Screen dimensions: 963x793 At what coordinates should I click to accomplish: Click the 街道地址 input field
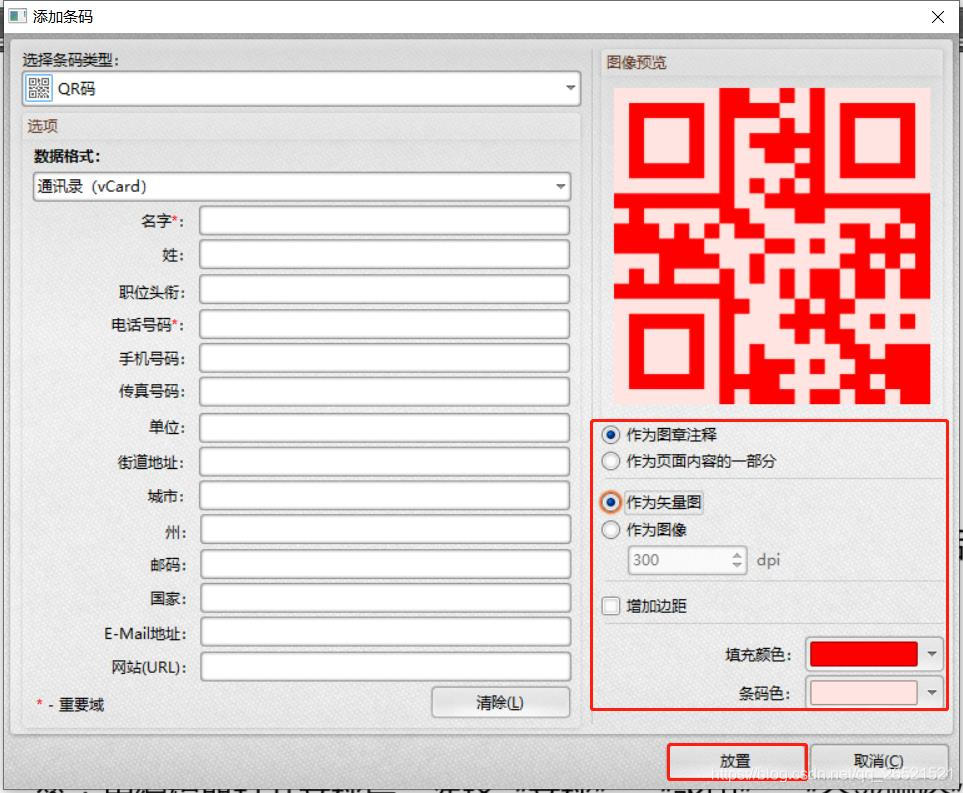tap(384, 462)
